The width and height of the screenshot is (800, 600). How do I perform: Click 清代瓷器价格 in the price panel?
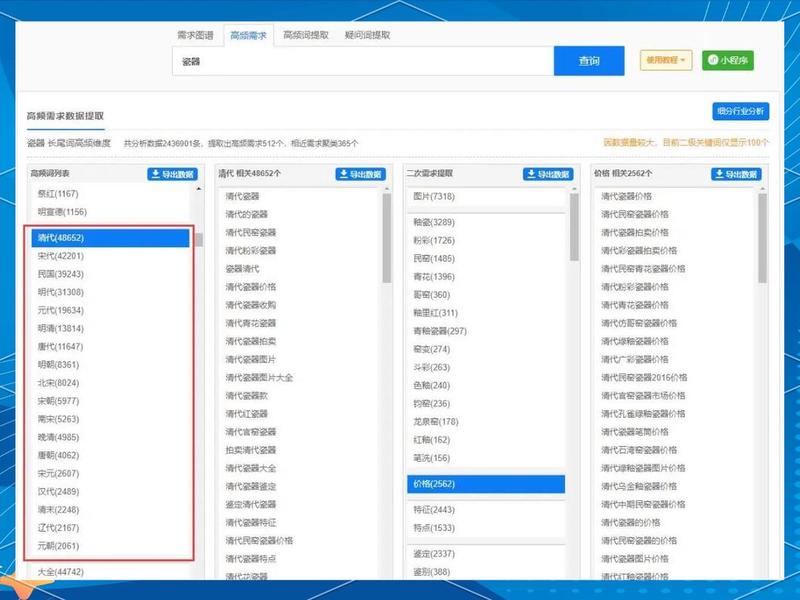coord(627,196)
